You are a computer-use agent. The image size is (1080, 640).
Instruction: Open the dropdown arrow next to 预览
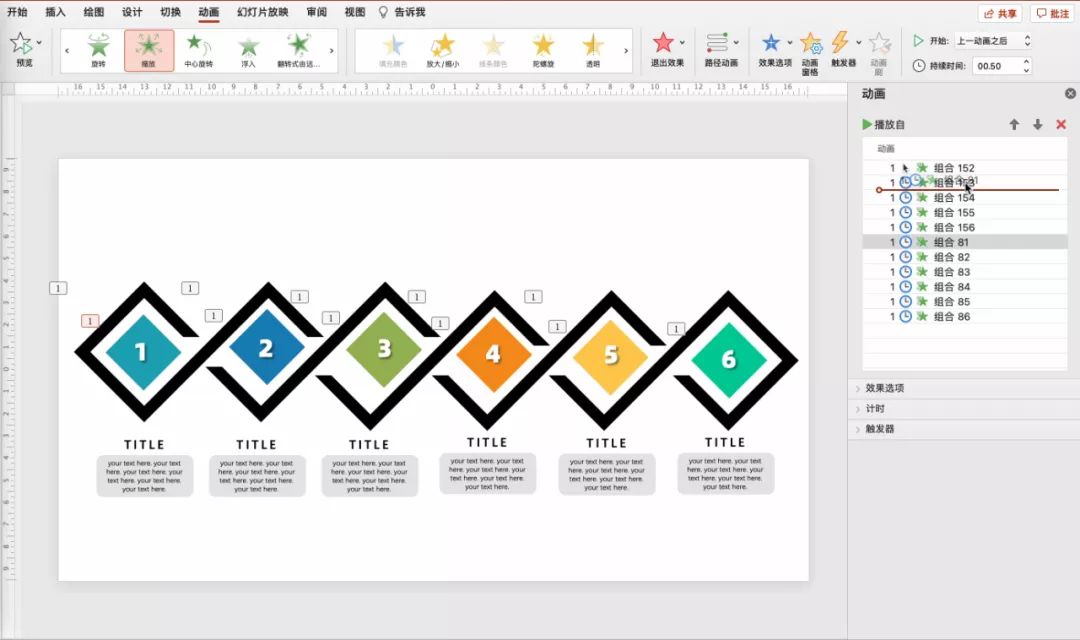point(39,43)
